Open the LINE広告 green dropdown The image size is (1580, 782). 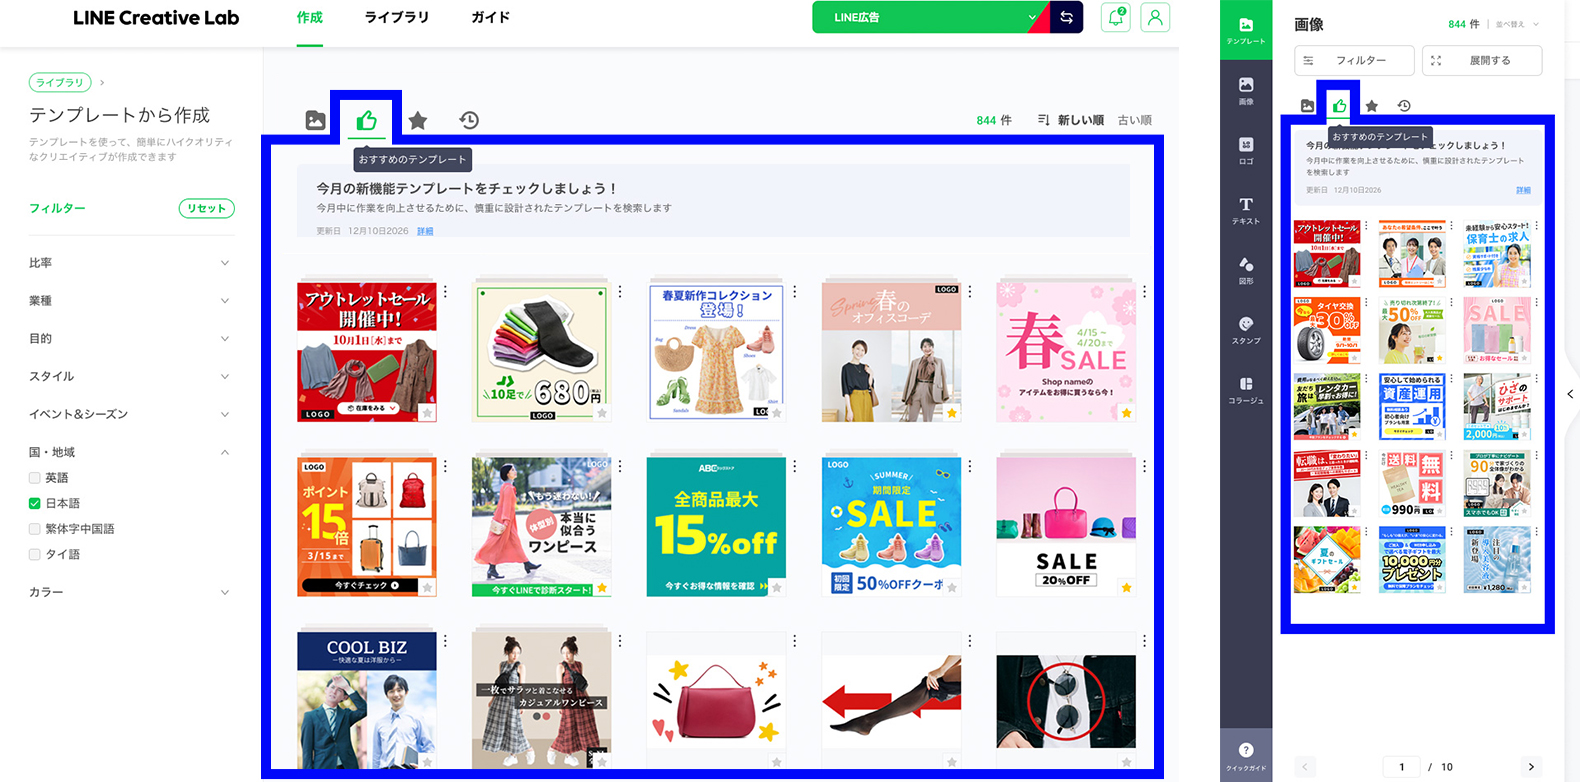click(x=930, y=18)
